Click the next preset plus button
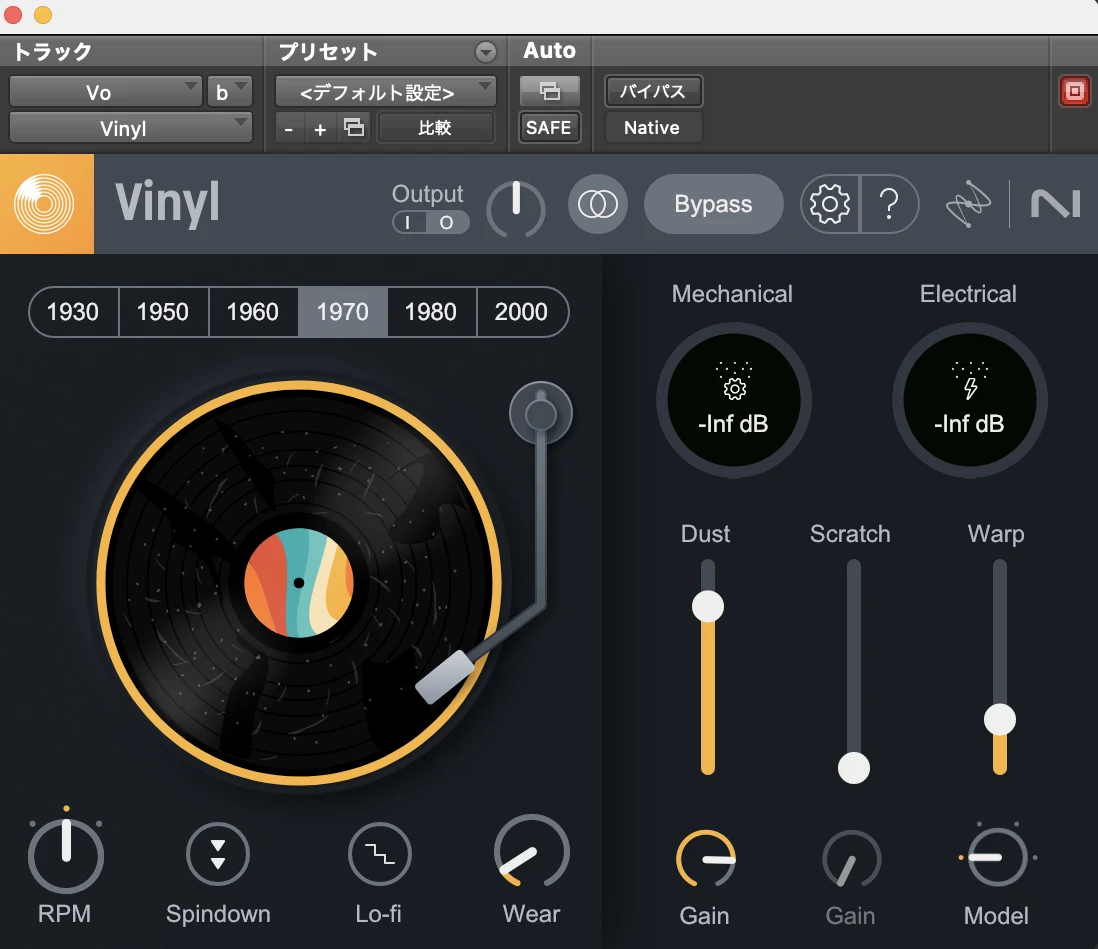Image resolution: width=1098 pixels, height=949 pixels. (x=320, y=128)
